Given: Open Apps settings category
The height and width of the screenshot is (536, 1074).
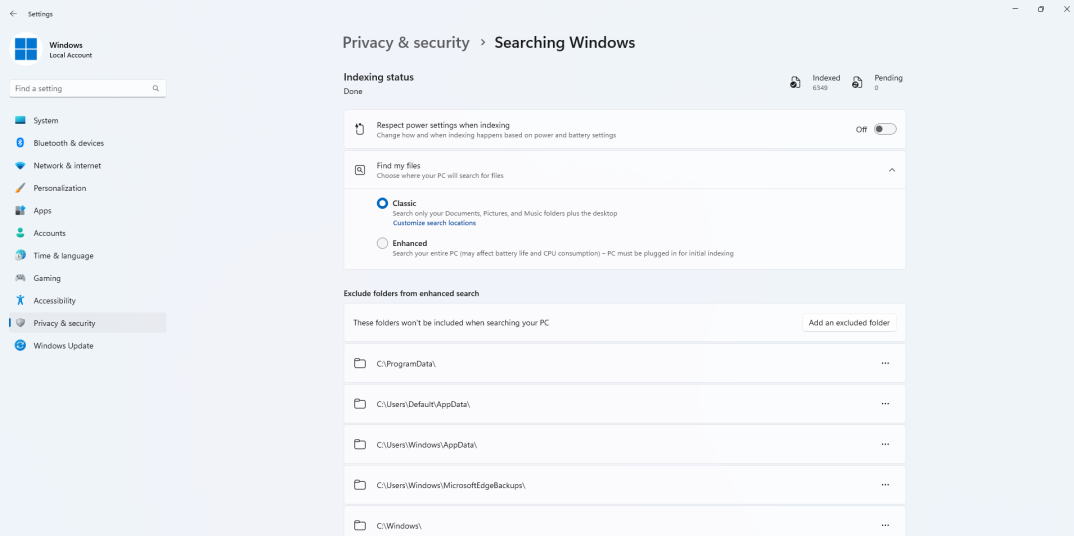Looking at the screenshot, I should pyautogui.click(x=88, y=210).
